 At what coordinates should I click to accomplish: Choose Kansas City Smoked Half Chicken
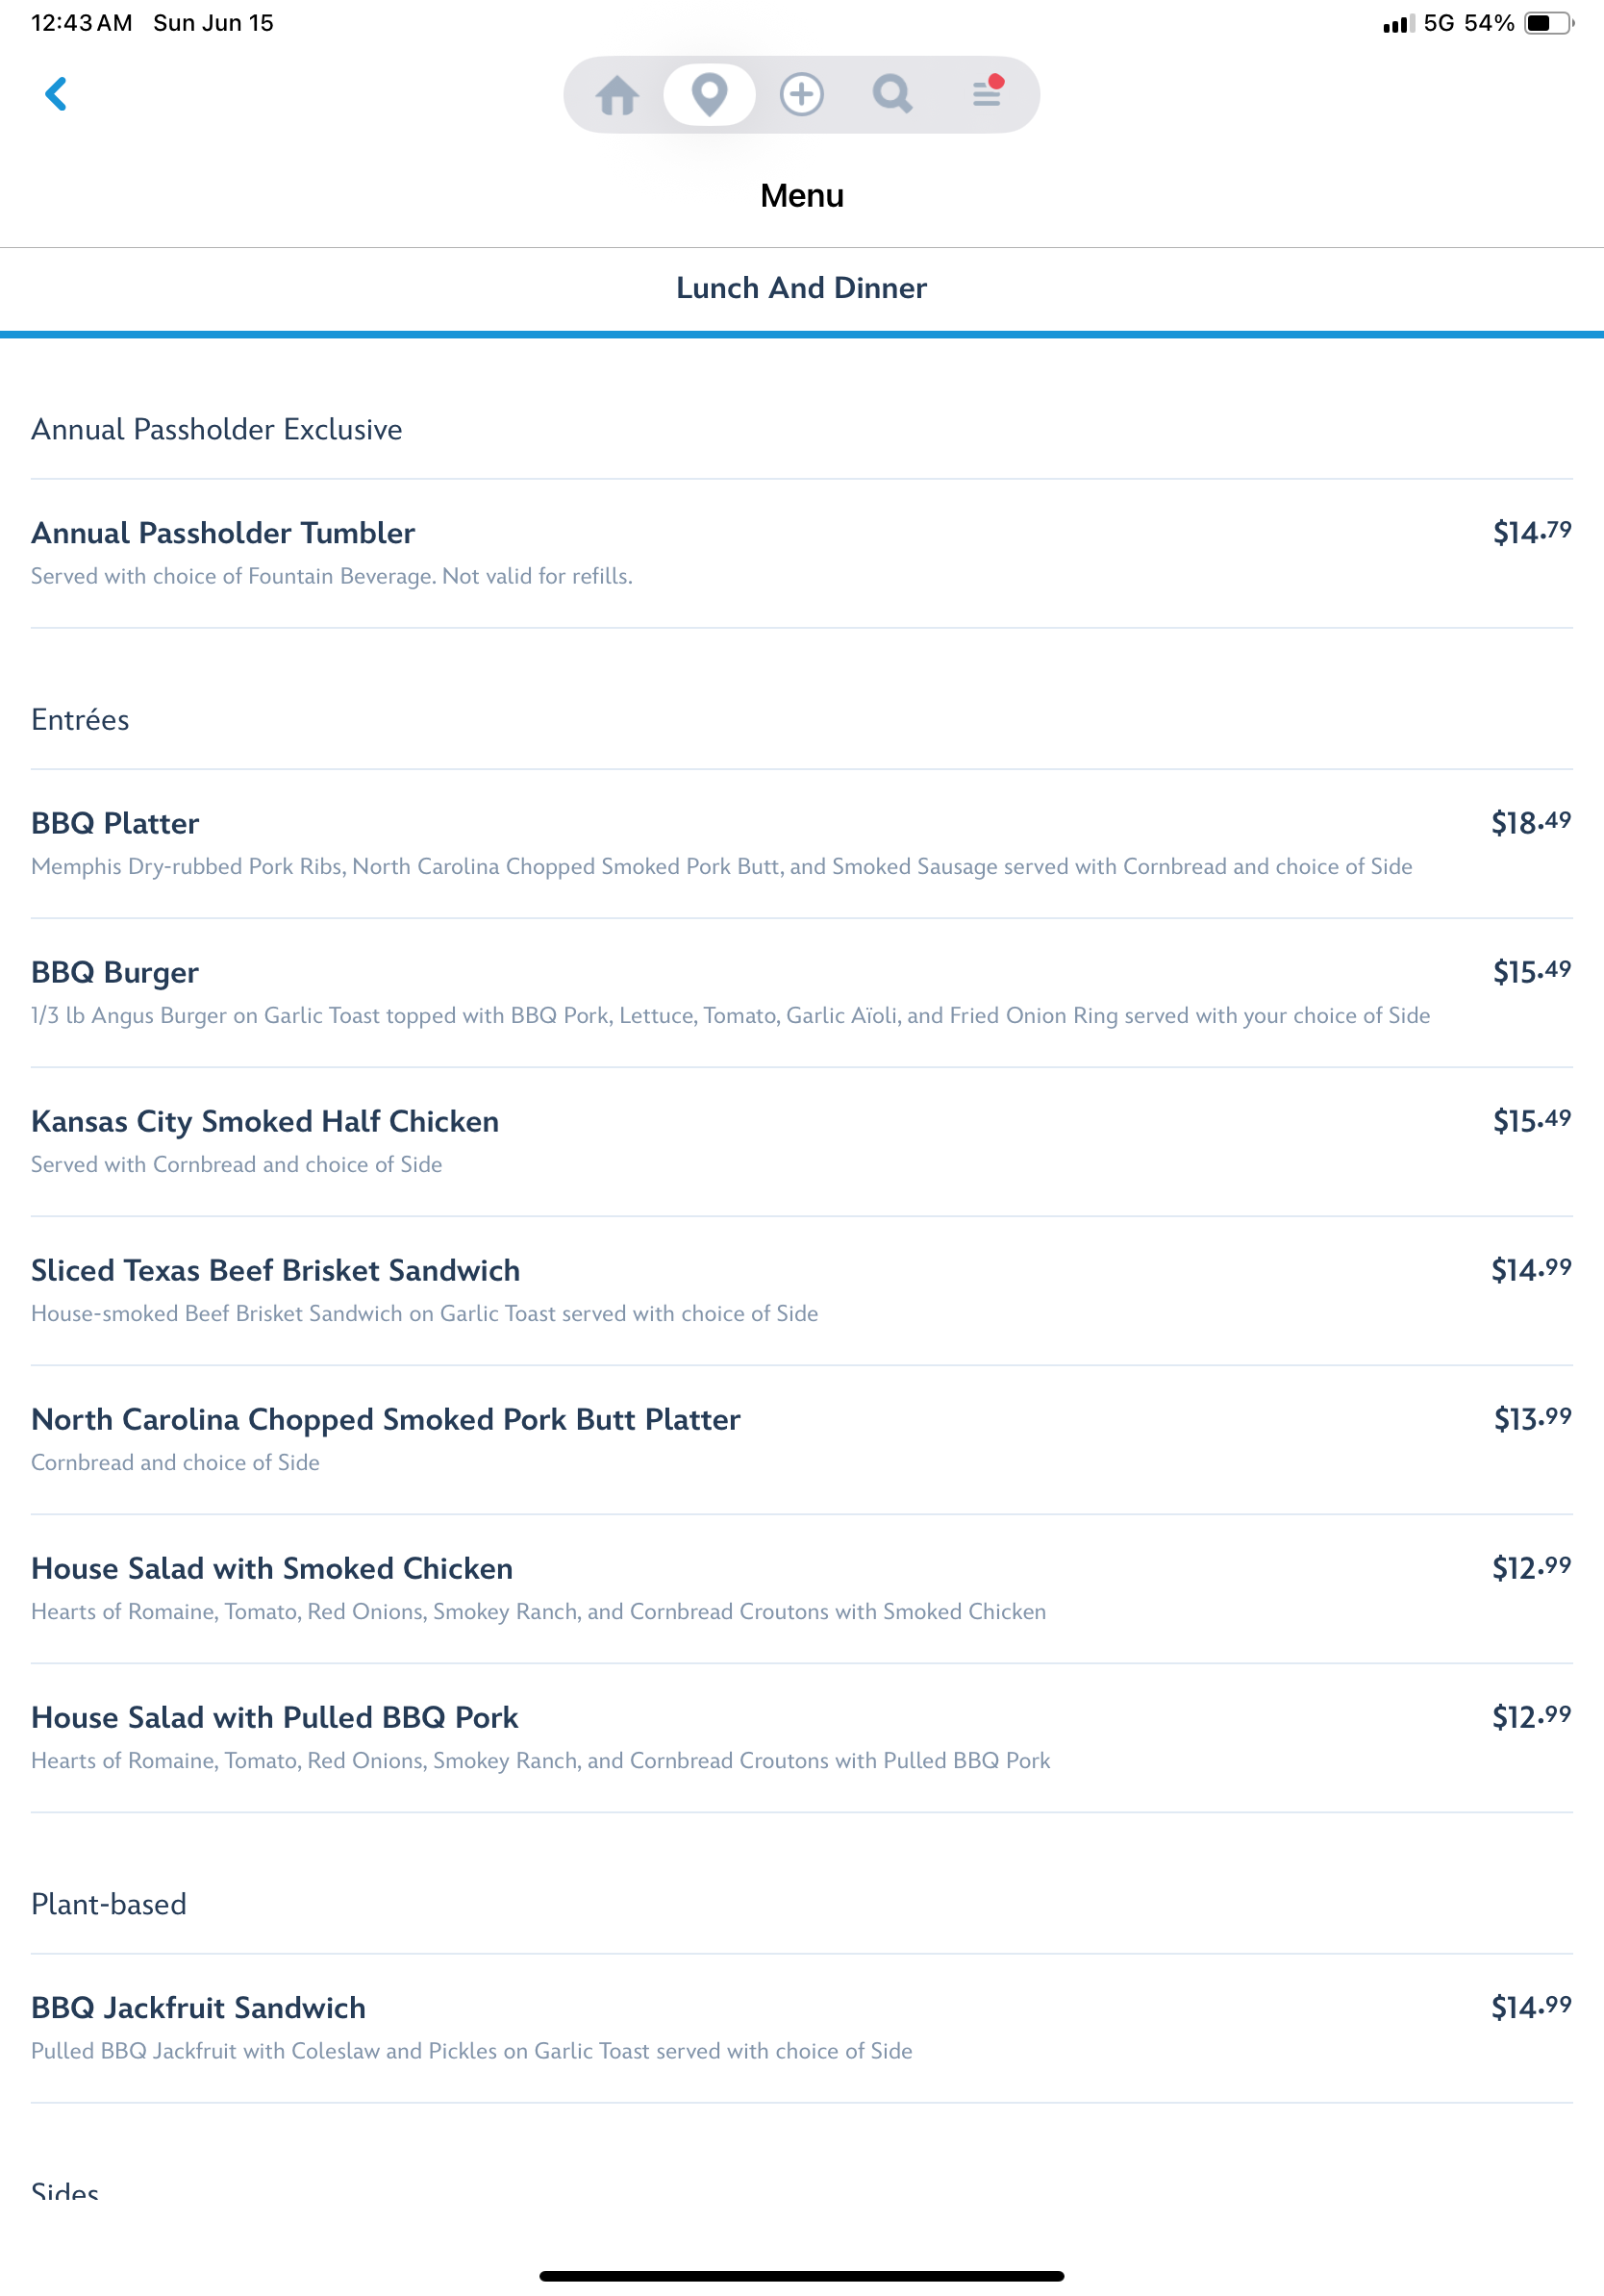pos(265,1121)
